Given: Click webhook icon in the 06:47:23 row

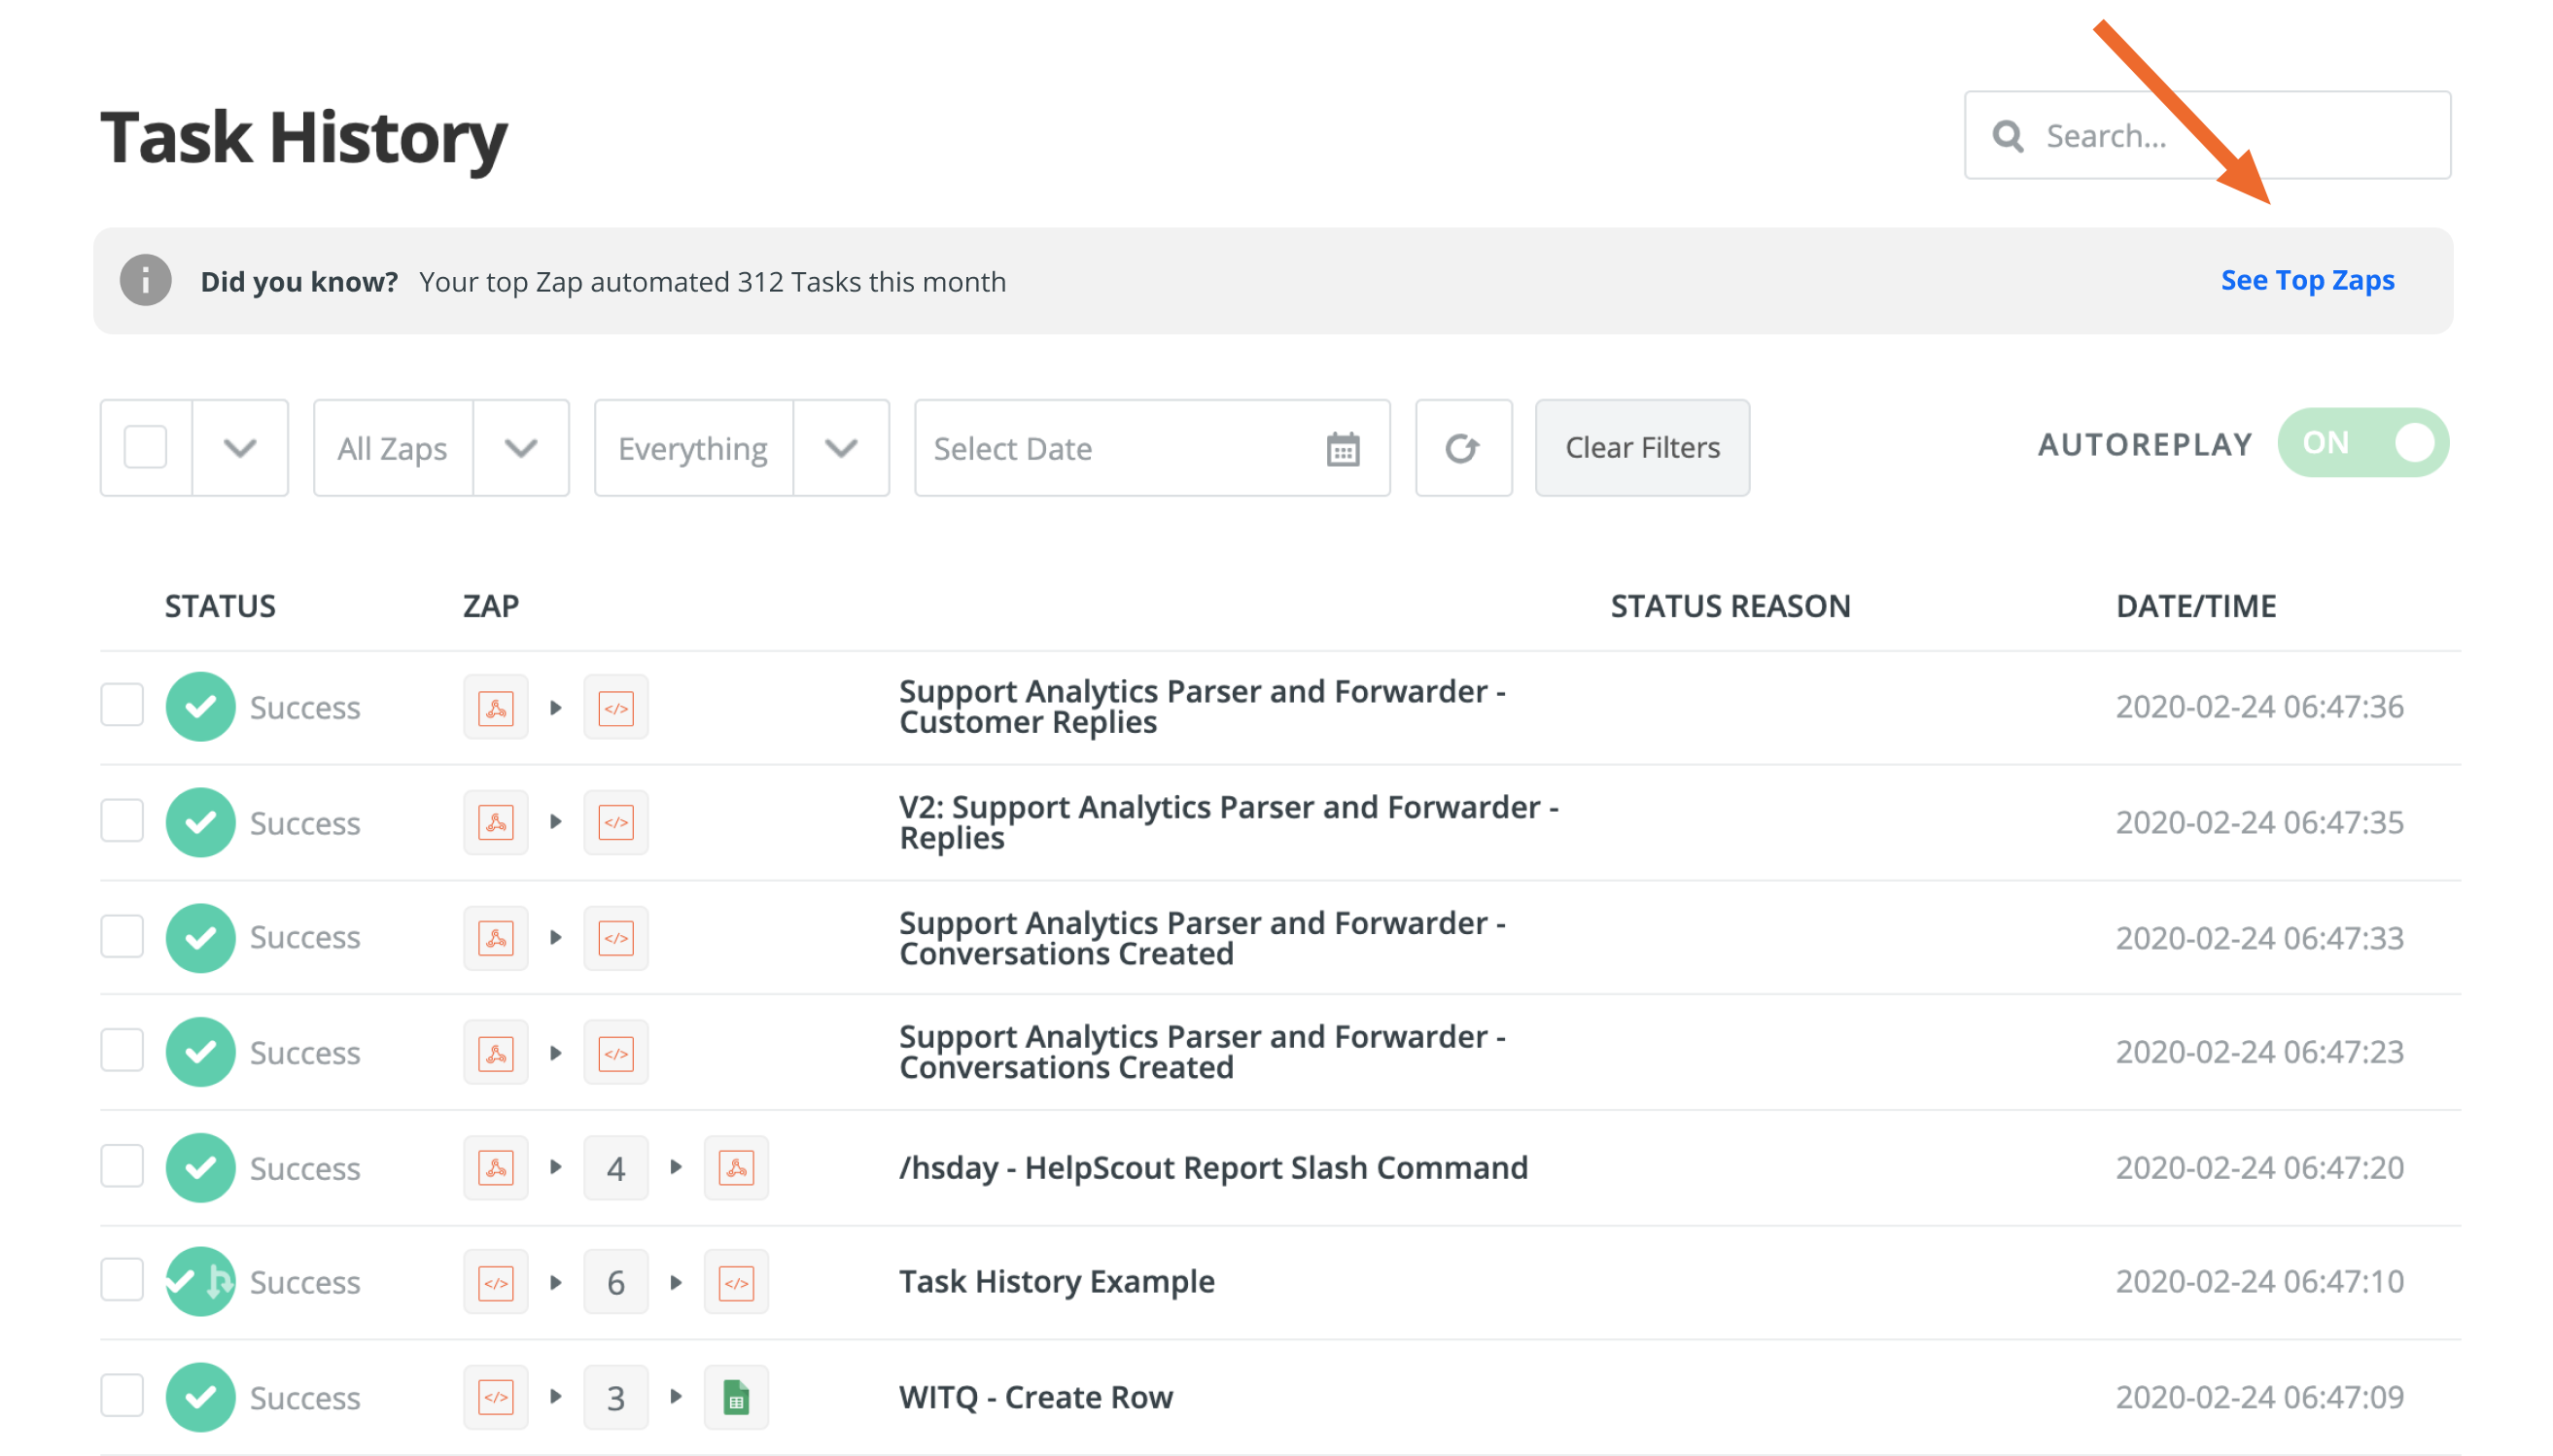Looking at the screenshot, I should point(495,1053).
